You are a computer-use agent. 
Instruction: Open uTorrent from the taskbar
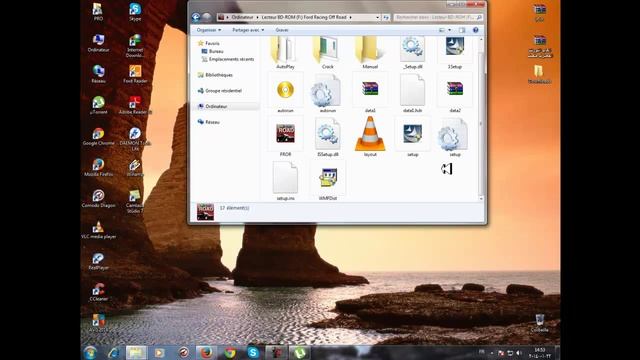pyautogui.click(x=300, y=353)
